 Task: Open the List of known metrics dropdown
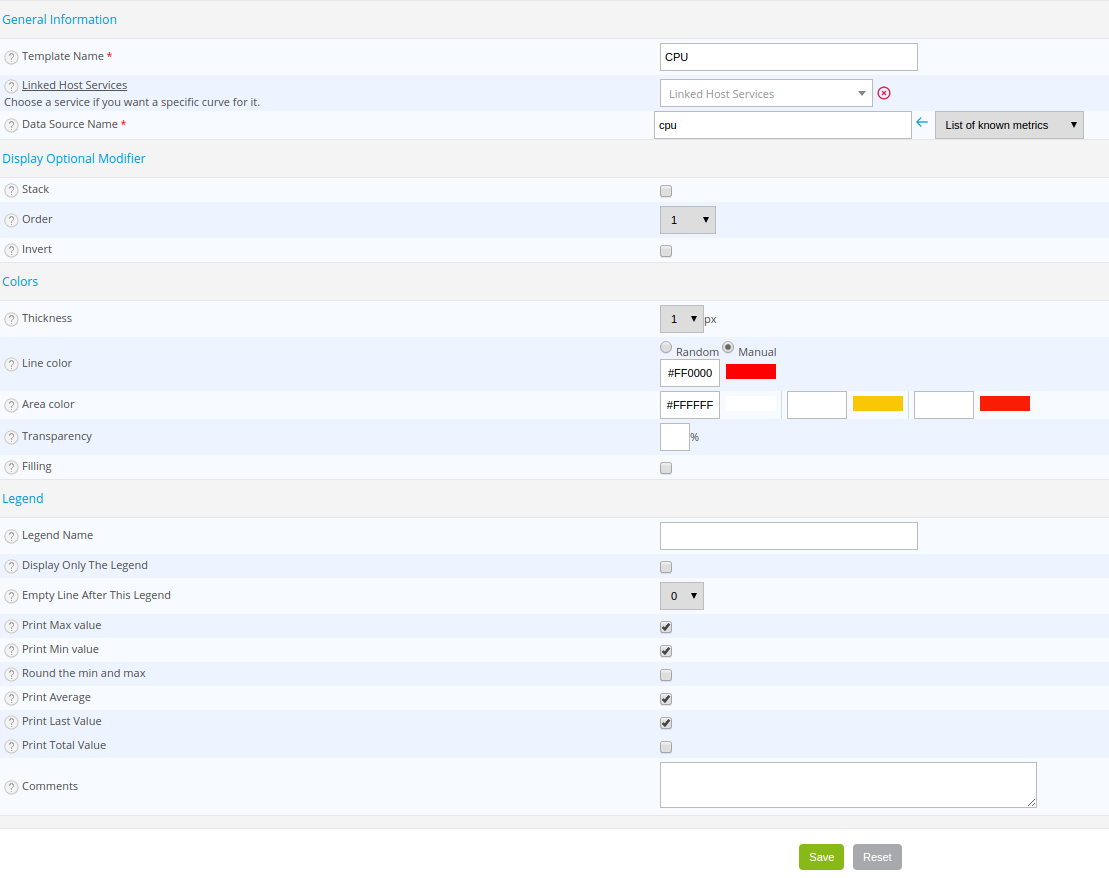point(1009,125)
